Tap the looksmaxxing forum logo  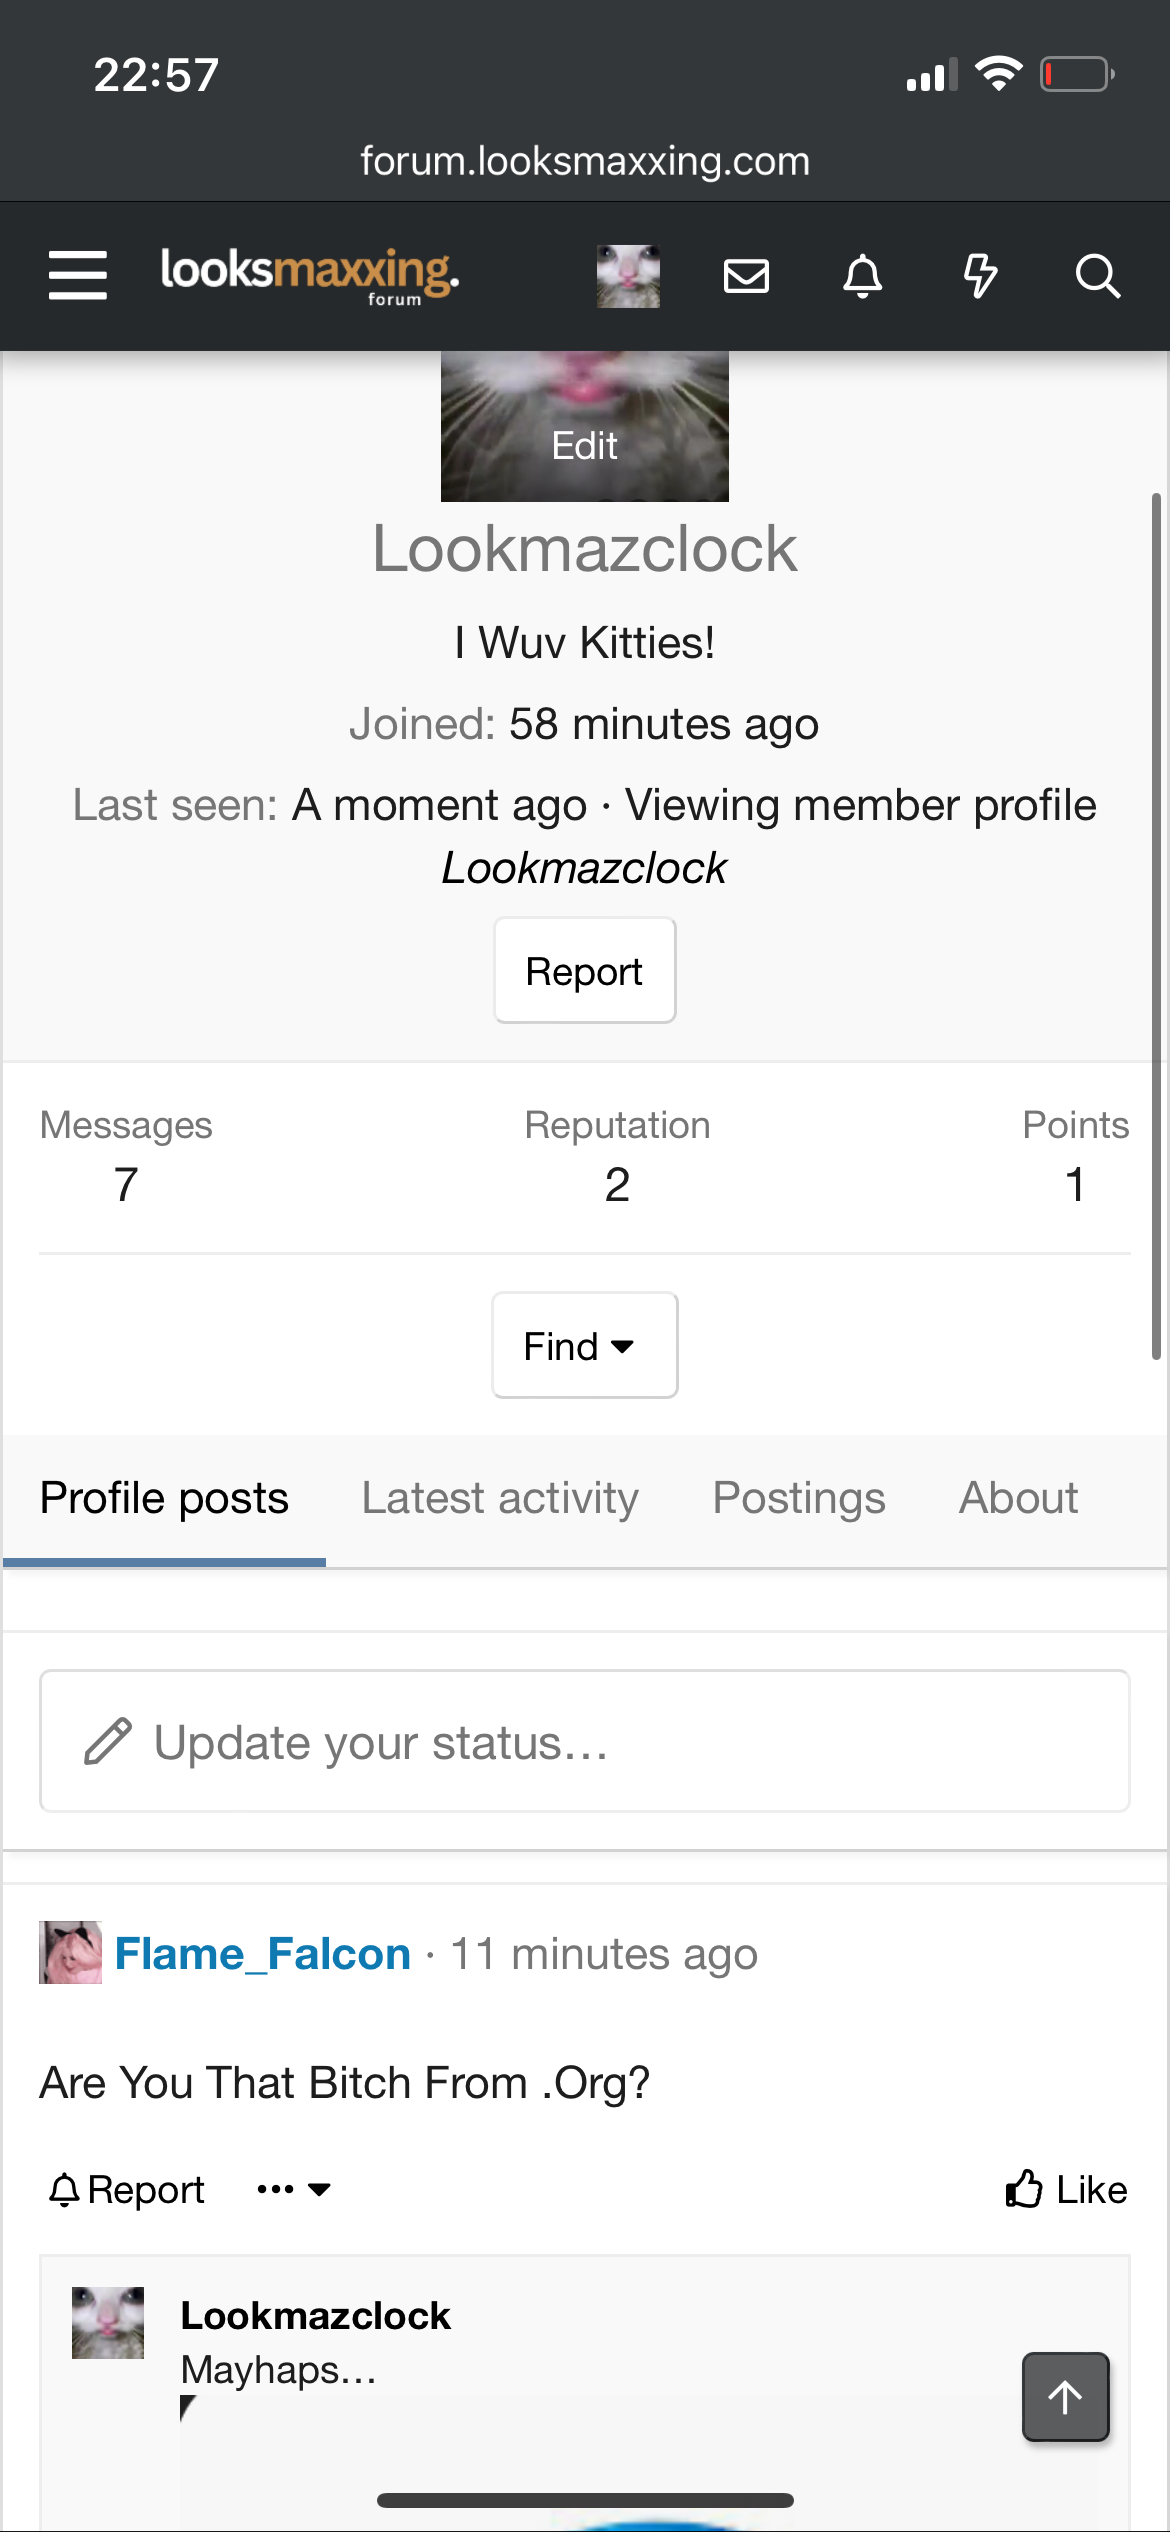[x=310, y=275]
